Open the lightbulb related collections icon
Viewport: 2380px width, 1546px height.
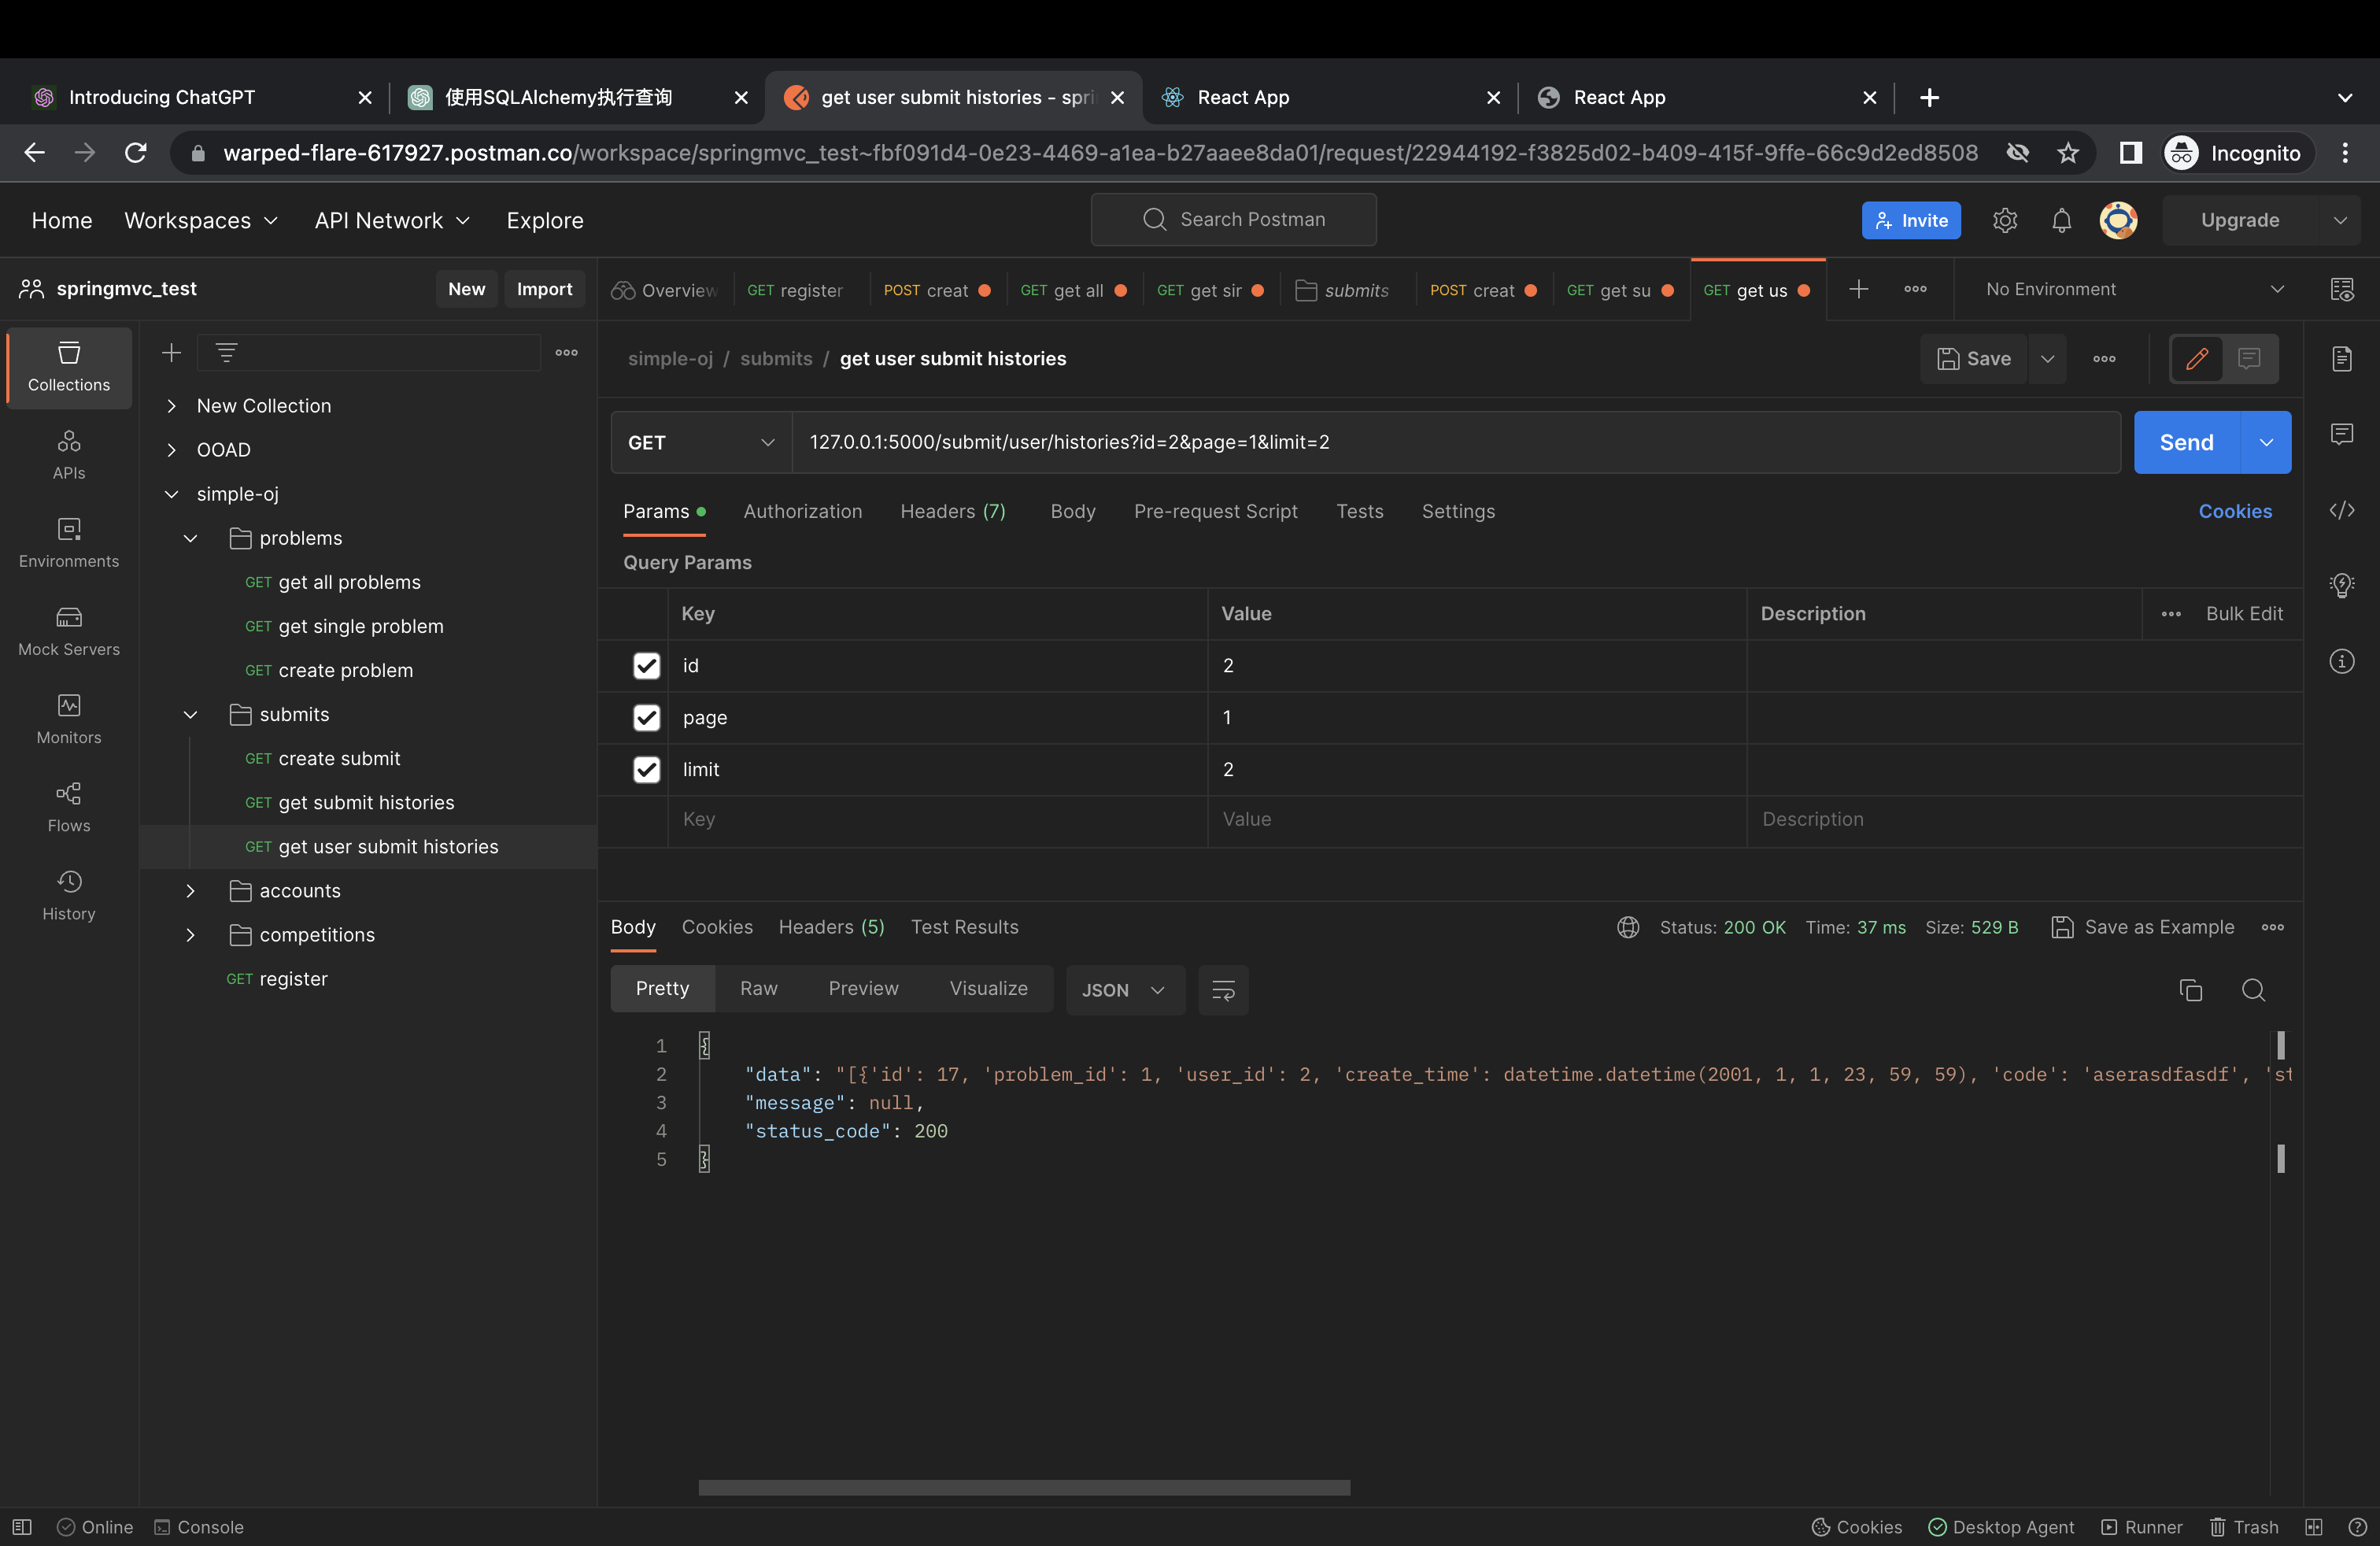click(2342, 585)
